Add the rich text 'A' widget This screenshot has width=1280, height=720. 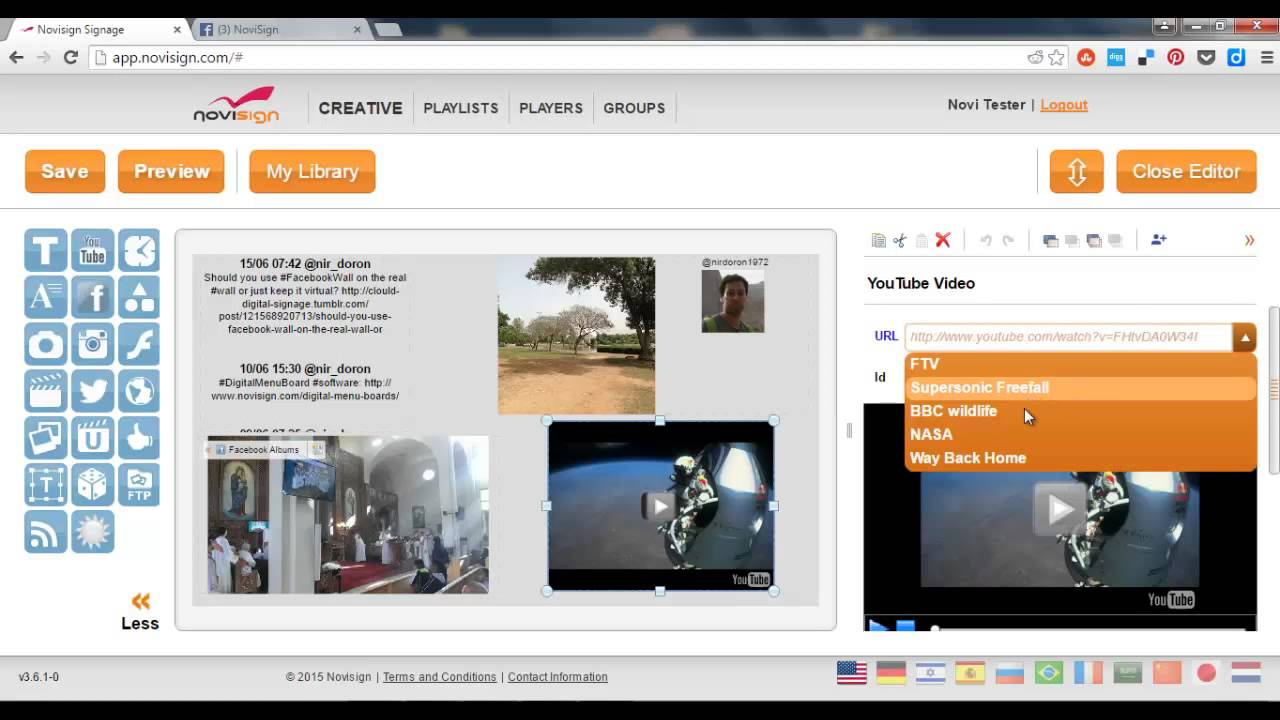pos(46,297)
